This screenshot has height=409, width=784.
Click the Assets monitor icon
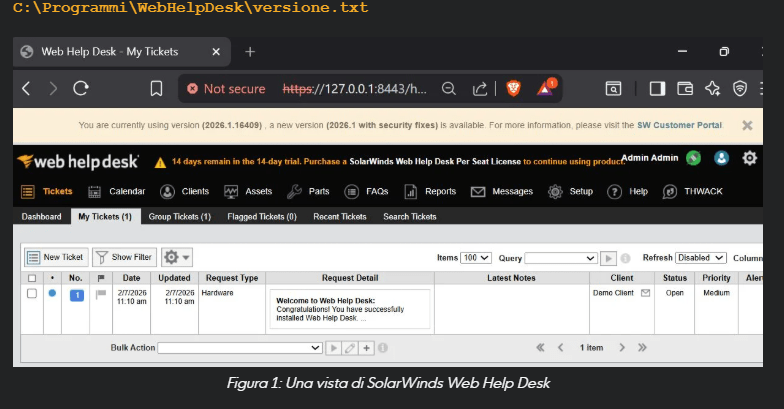click(x=231, y=192)
